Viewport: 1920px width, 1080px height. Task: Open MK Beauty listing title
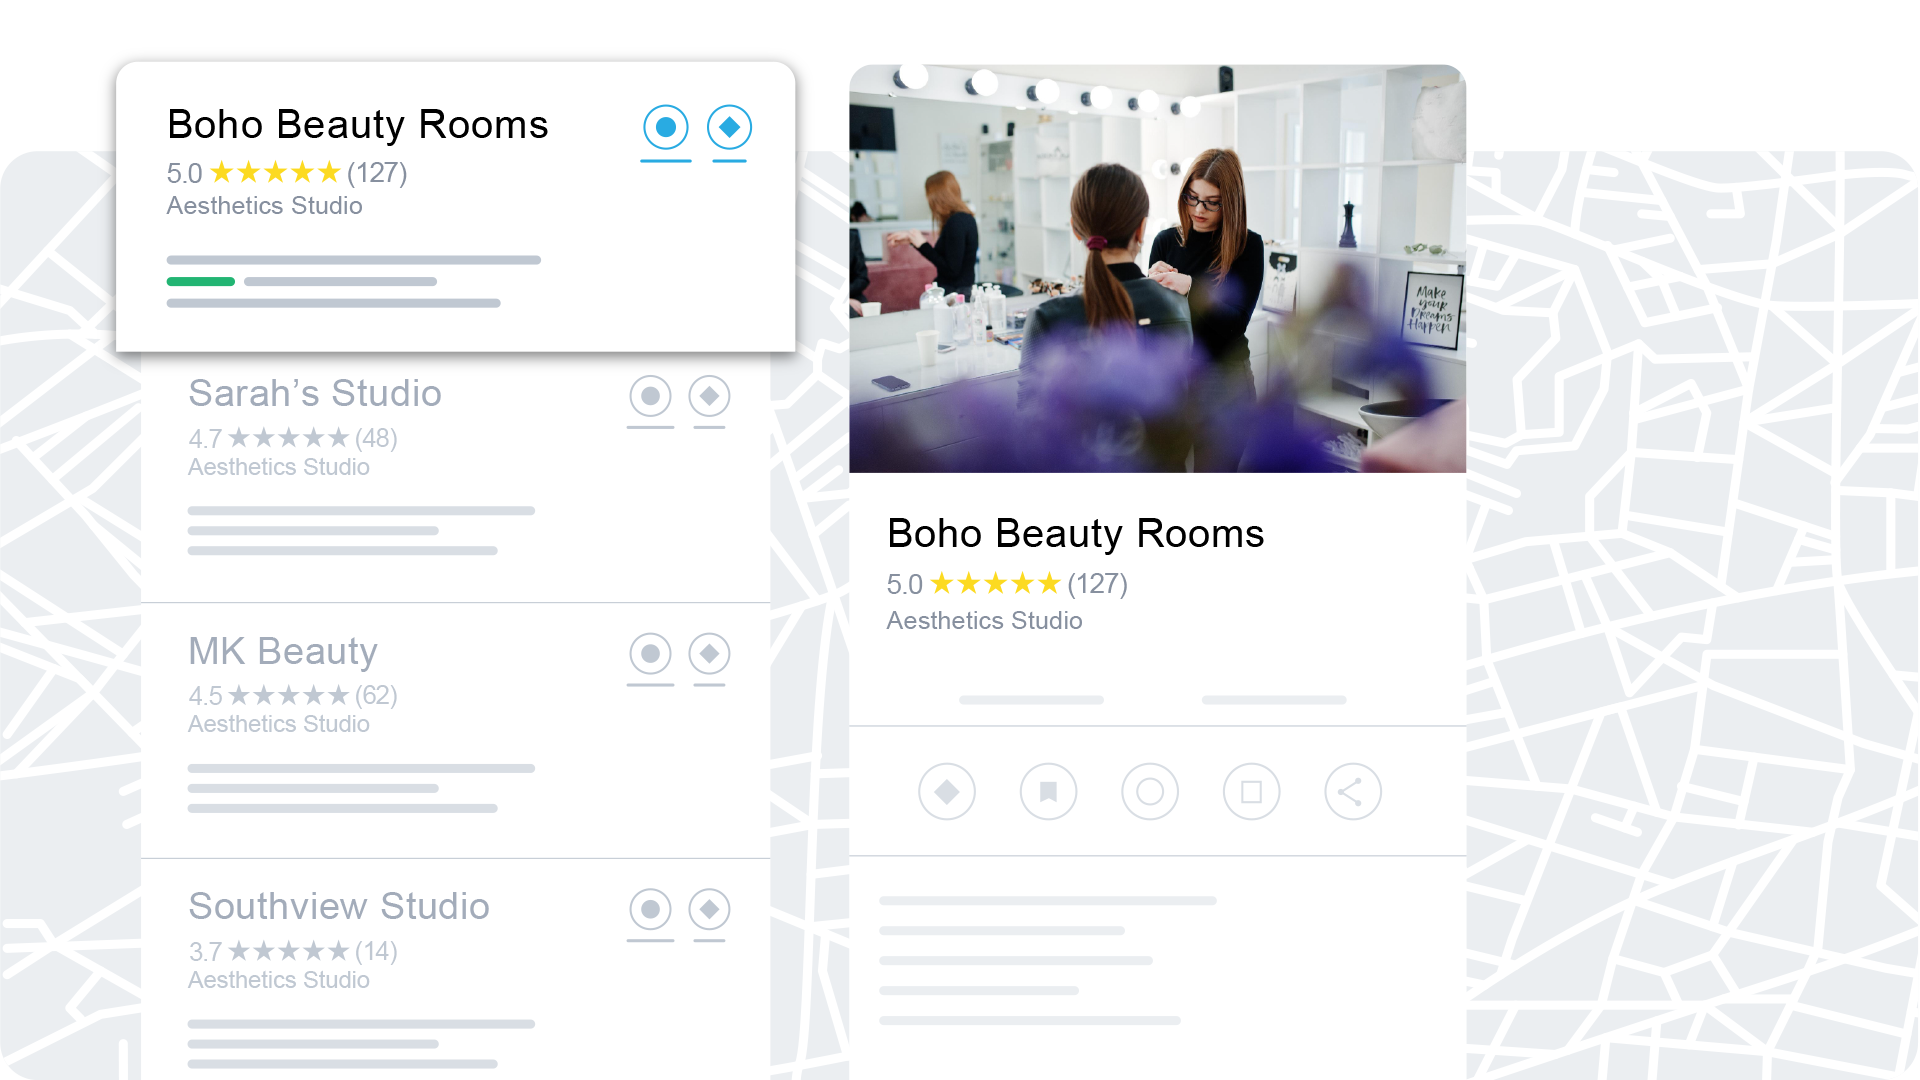[x=283, y=652]
